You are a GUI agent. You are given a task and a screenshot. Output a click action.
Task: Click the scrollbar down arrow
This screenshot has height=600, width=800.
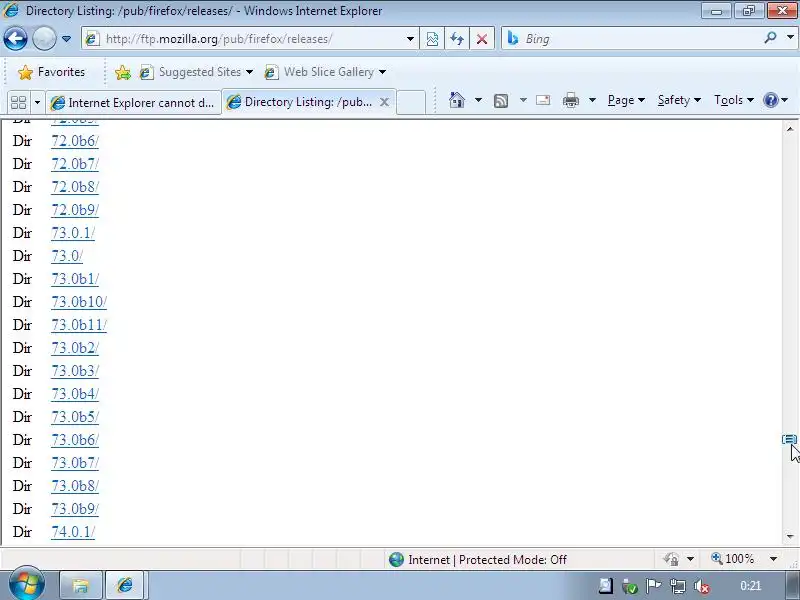tap(790, 536)
